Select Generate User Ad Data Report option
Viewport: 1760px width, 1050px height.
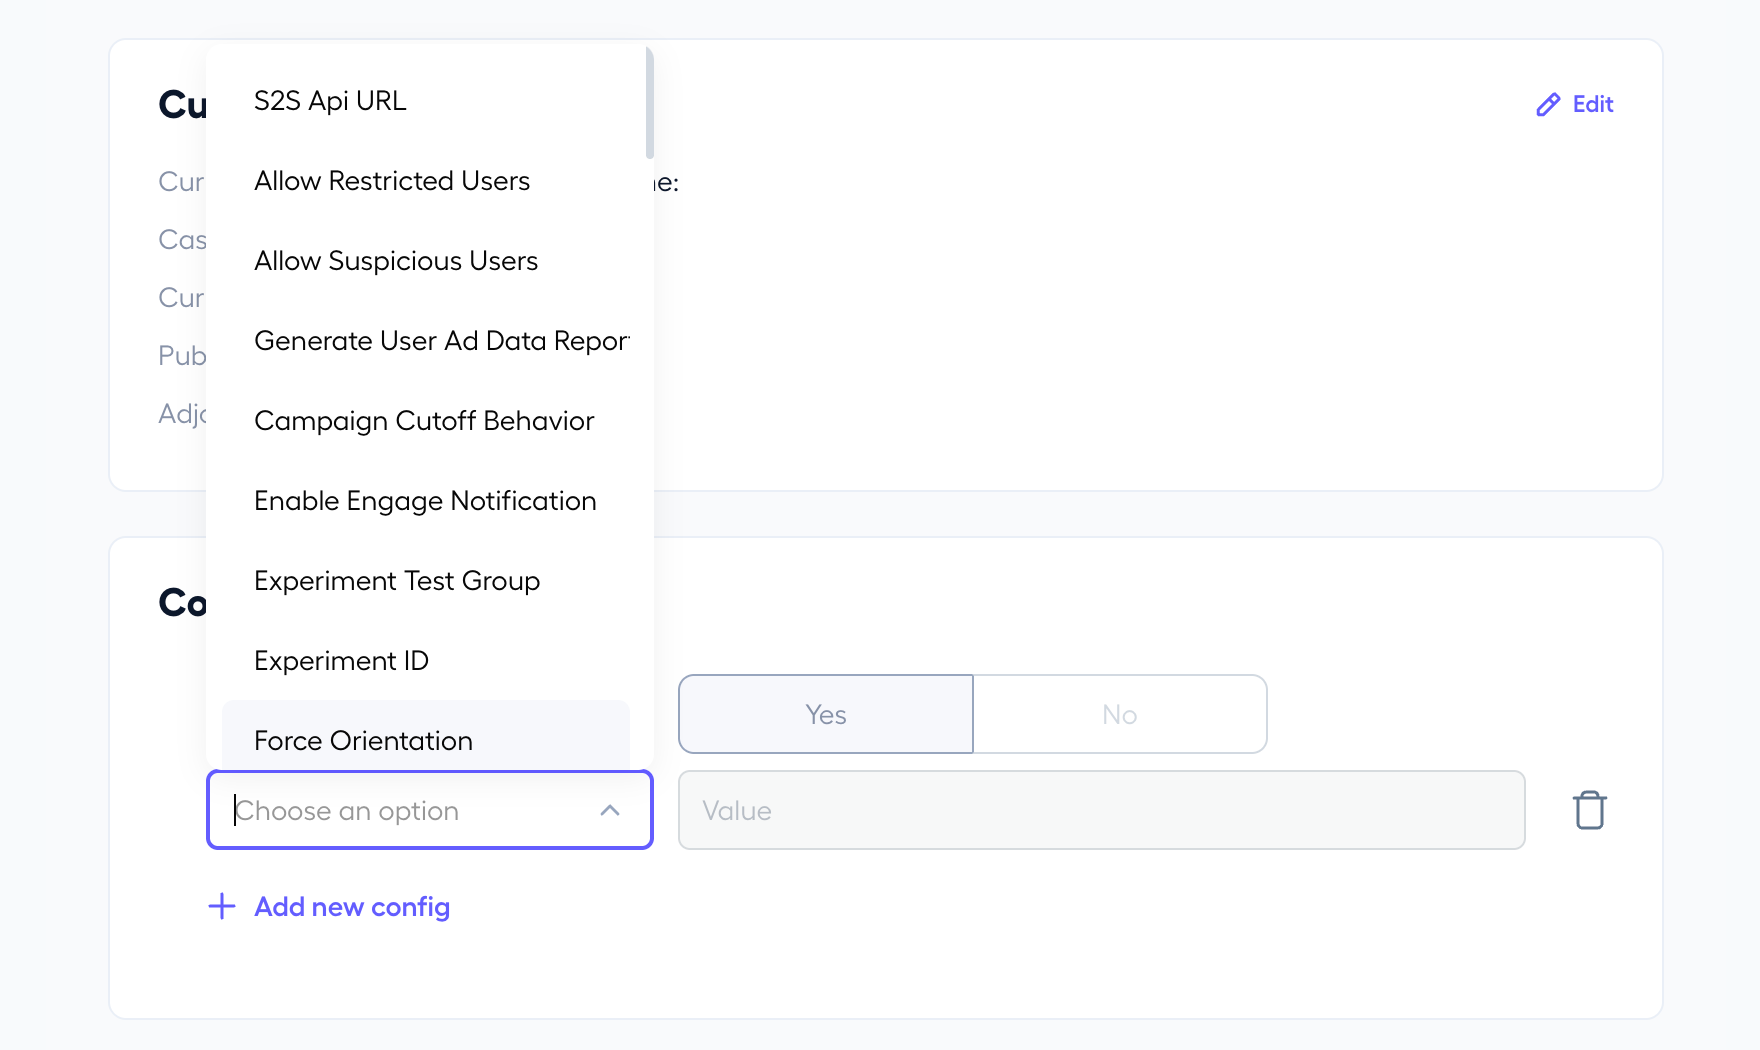[426, 340]
